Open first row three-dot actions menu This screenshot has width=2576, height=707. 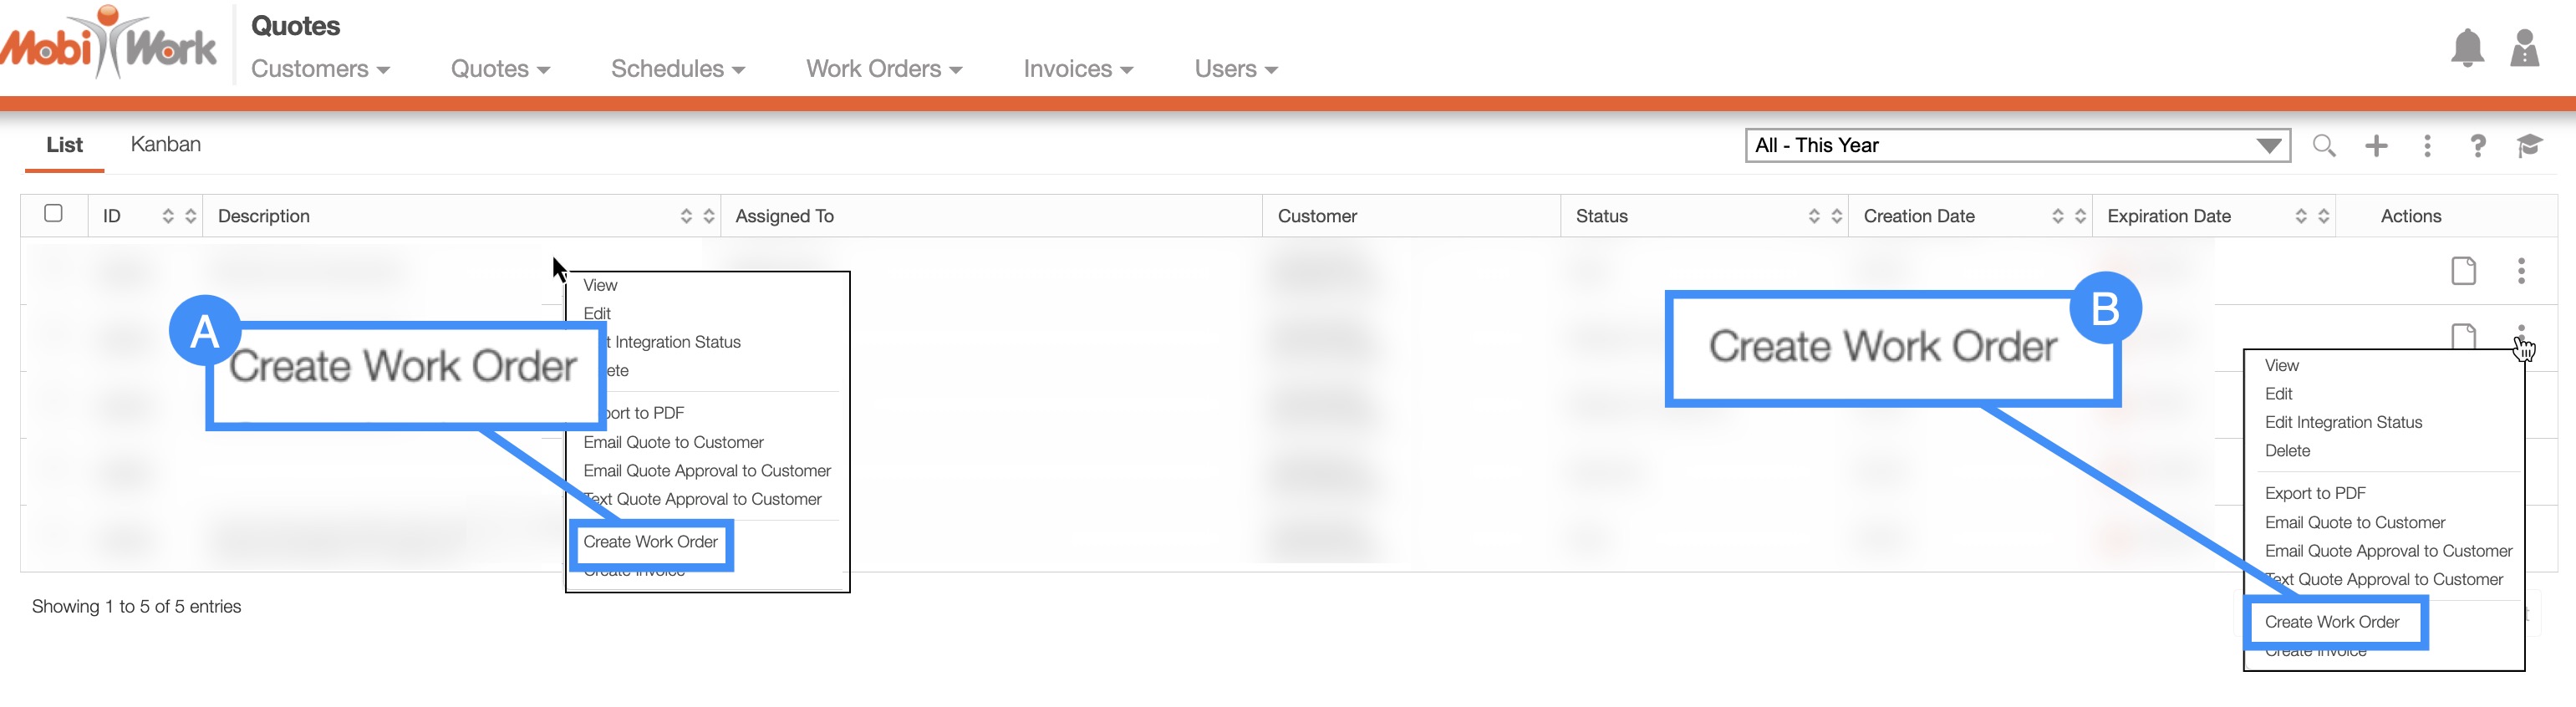2521,271
